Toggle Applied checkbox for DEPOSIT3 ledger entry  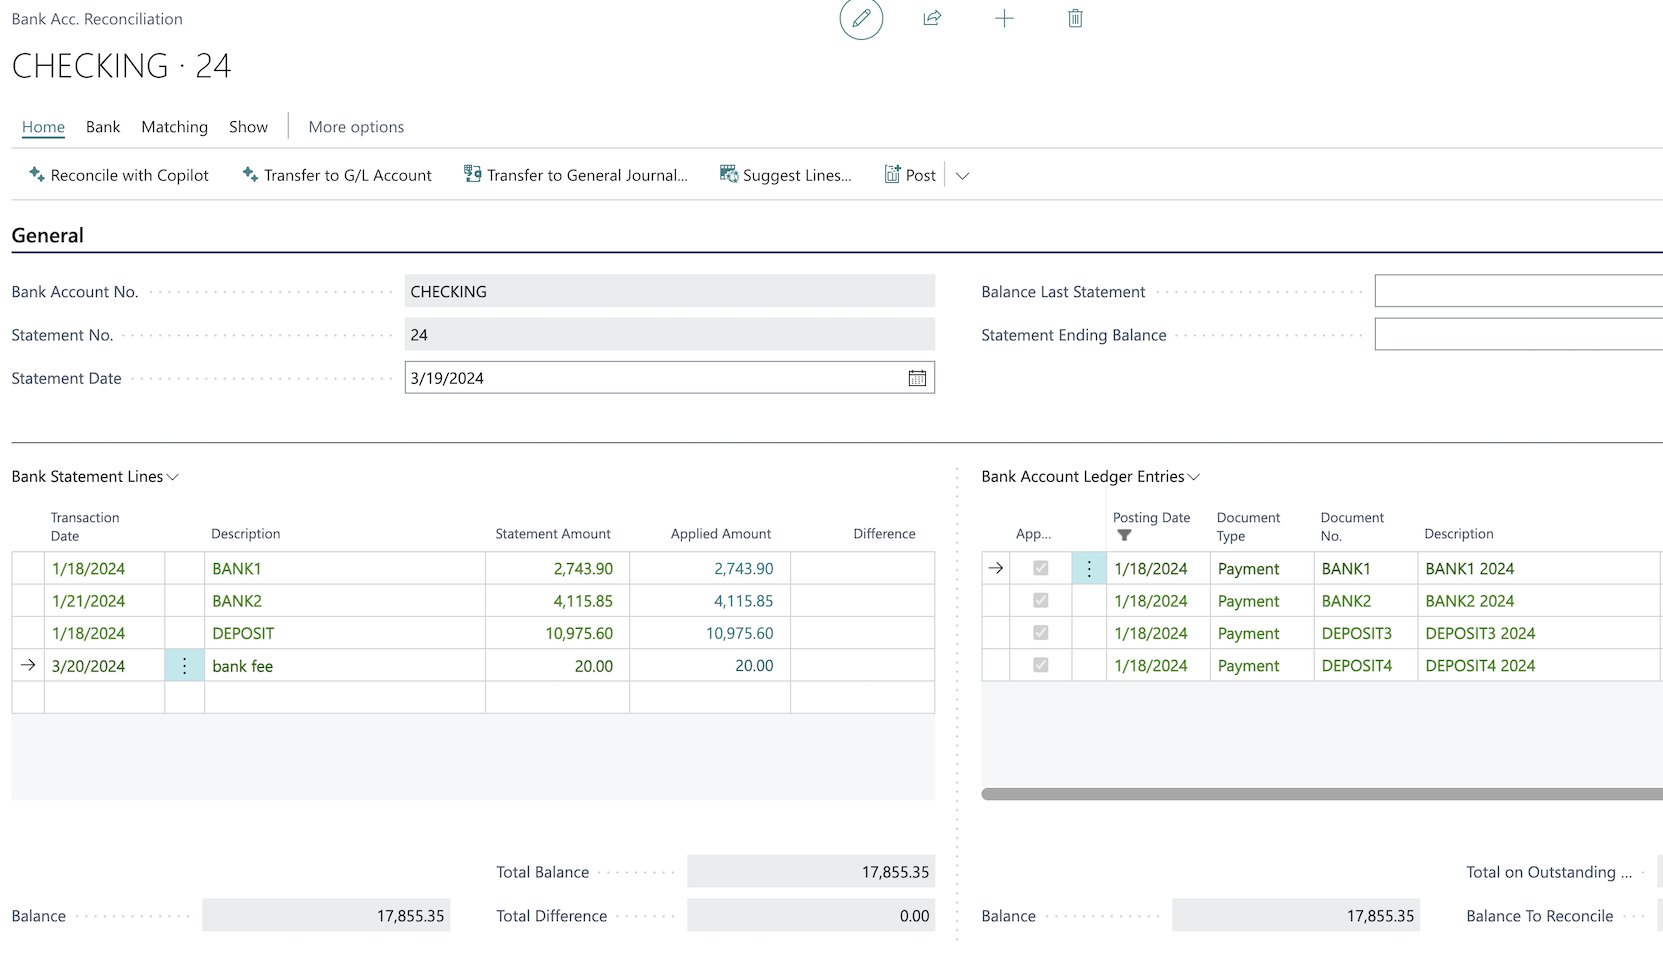coord(1041,633)
